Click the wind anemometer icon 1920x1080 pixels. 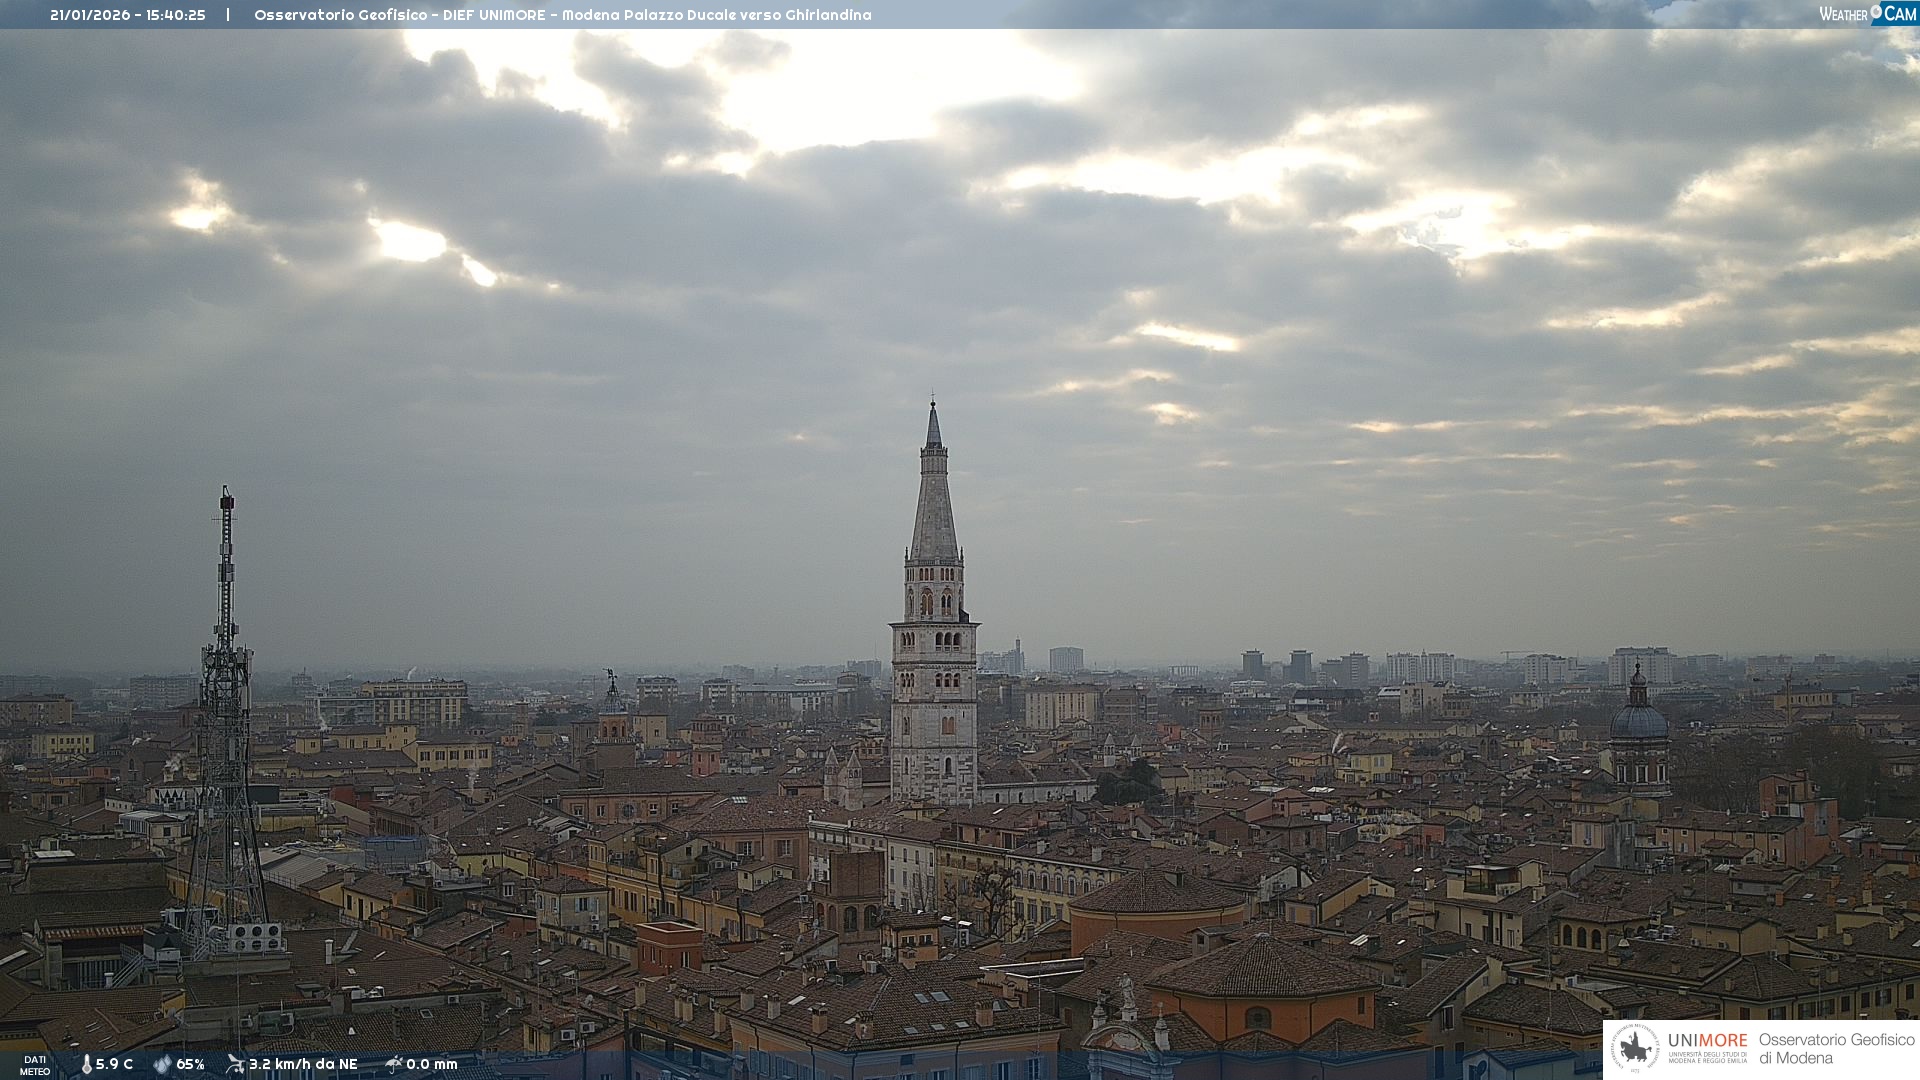pyautogui.click(x=235, y=1064)
